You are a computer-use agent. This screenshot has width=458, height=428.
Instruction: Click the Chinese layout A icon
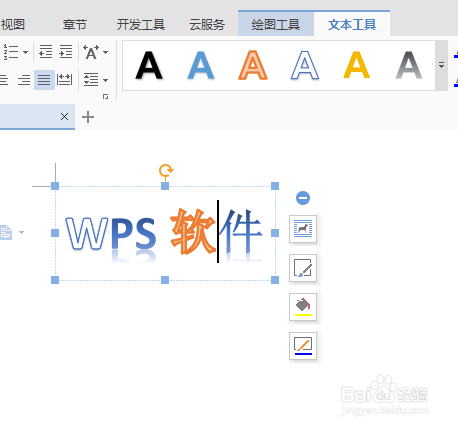click(91, 52)
